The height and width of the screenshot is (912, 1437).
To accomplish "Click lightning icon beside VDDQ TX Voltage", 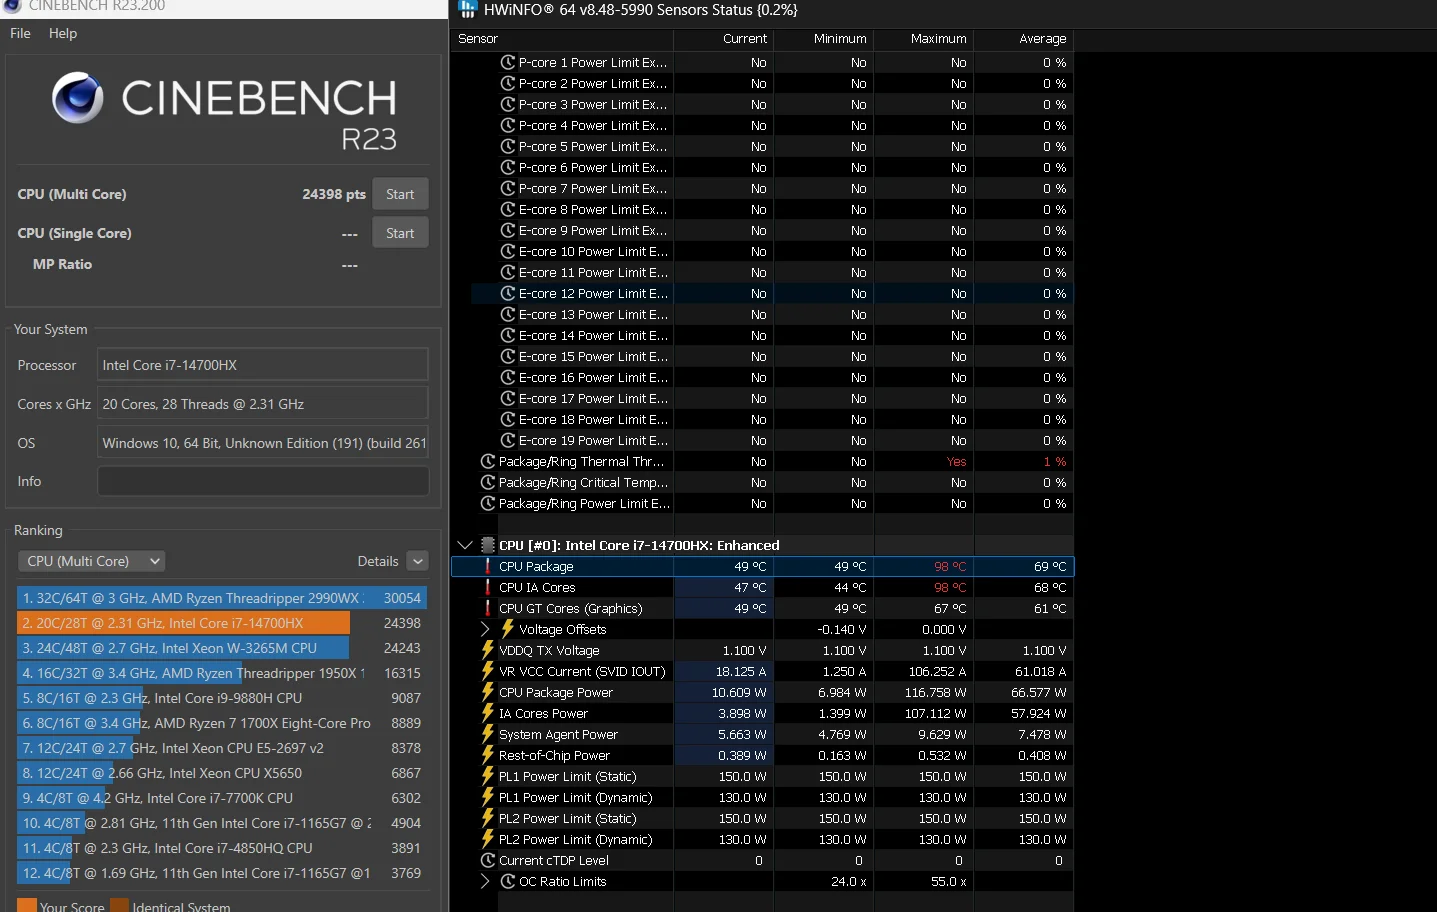I will coord(488,650).
